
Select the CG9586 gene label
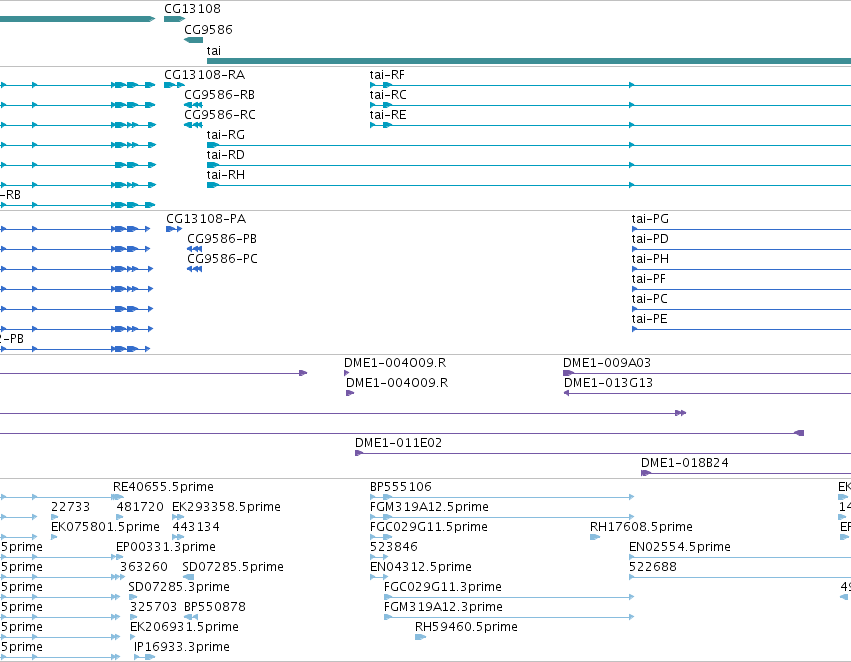208,29
